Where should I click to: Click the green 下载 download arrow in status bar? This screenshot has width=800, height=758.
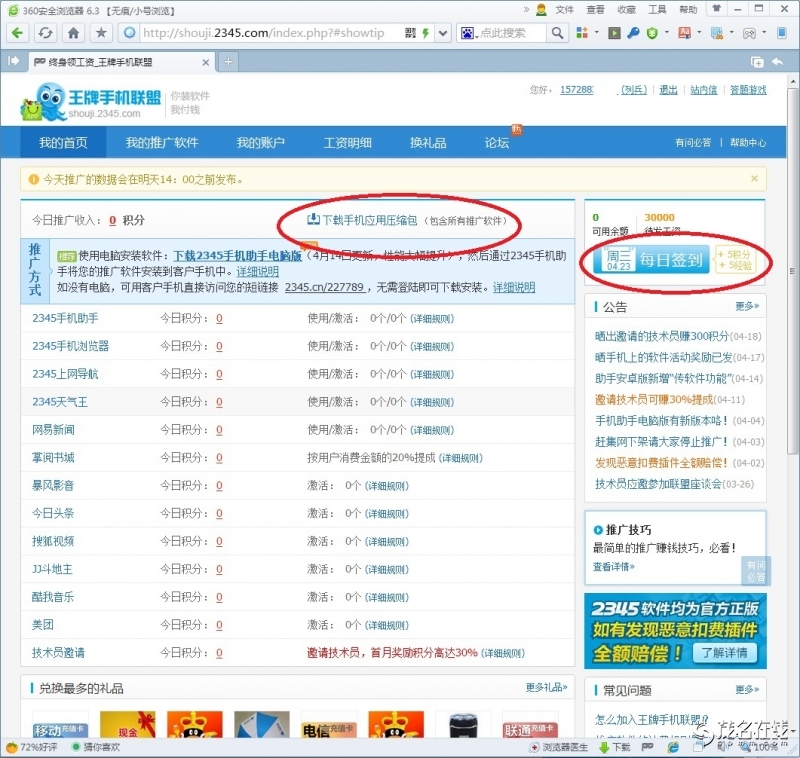(x=604, y=748)
